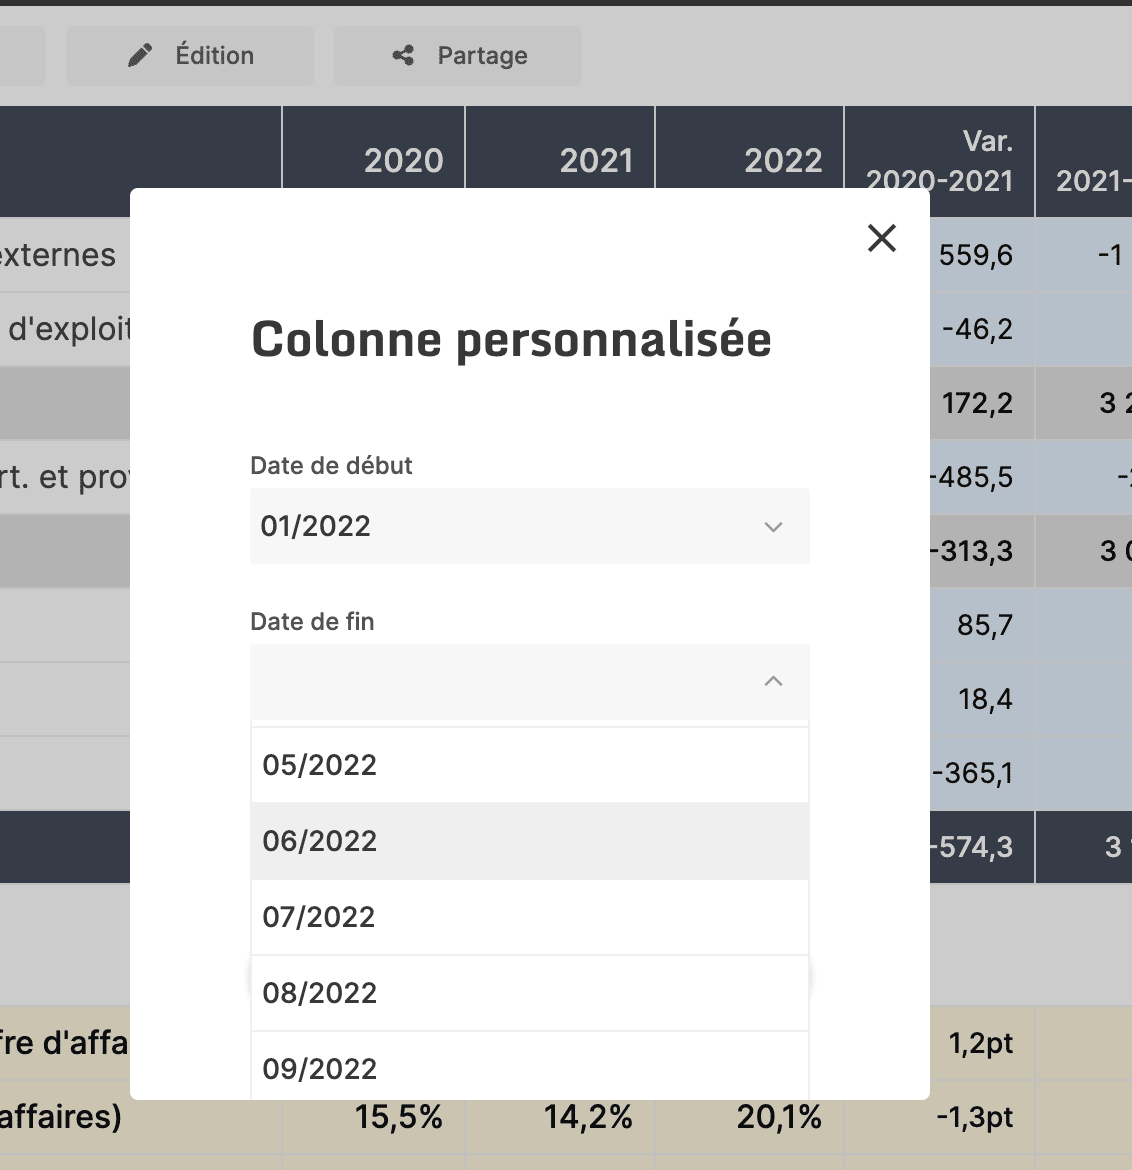Collapse the Date de fin list via chevron

pyautogui.click(x=772, y=681)
